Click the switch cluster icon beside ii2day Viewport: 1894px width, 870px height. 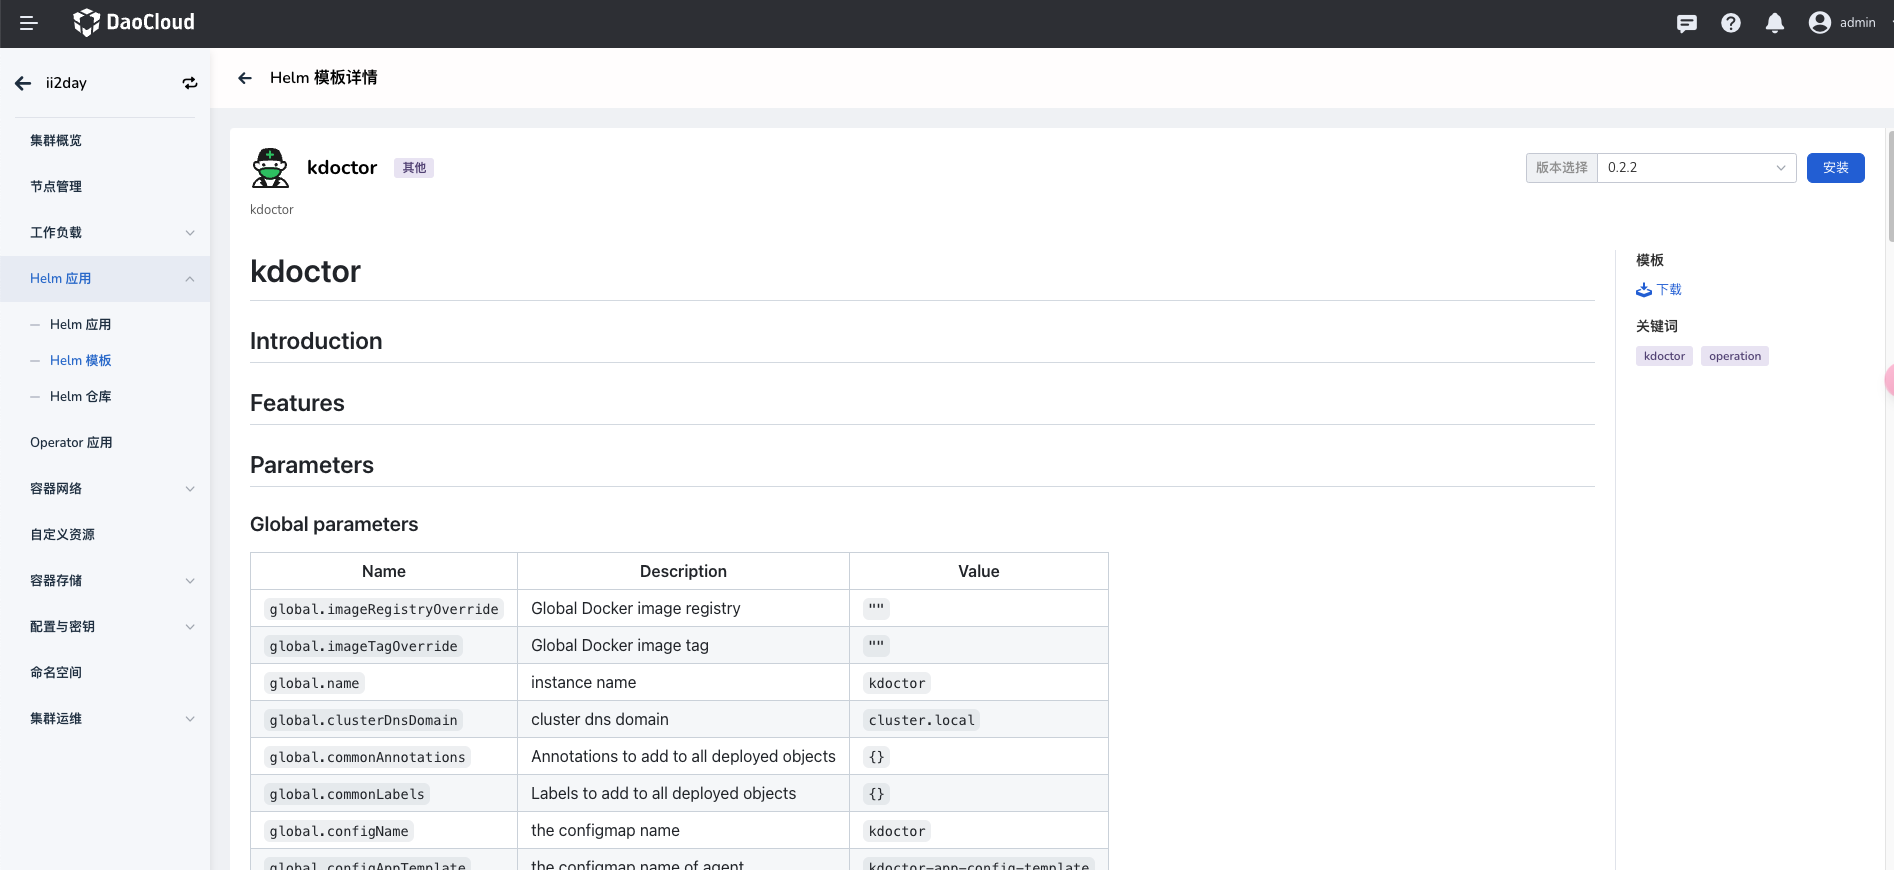click(x=190, y=83)
